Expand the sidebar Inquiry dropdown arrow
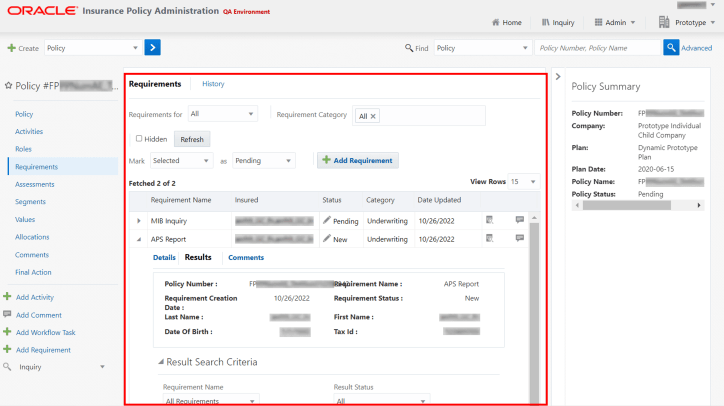Viewport: 724px width, 406px height. point(102,367)
